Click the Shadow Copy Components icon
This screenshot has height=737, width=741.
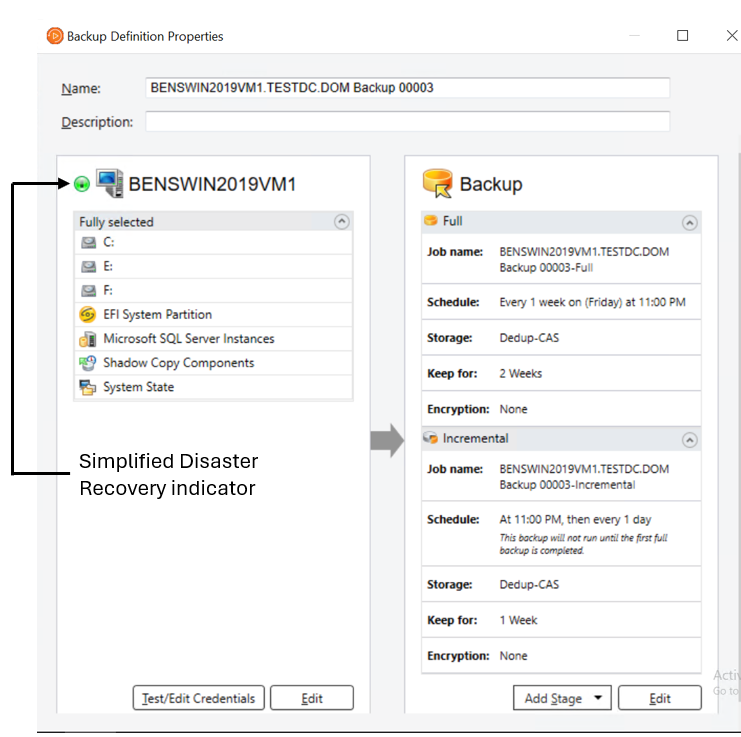click(x=88, y=363)
